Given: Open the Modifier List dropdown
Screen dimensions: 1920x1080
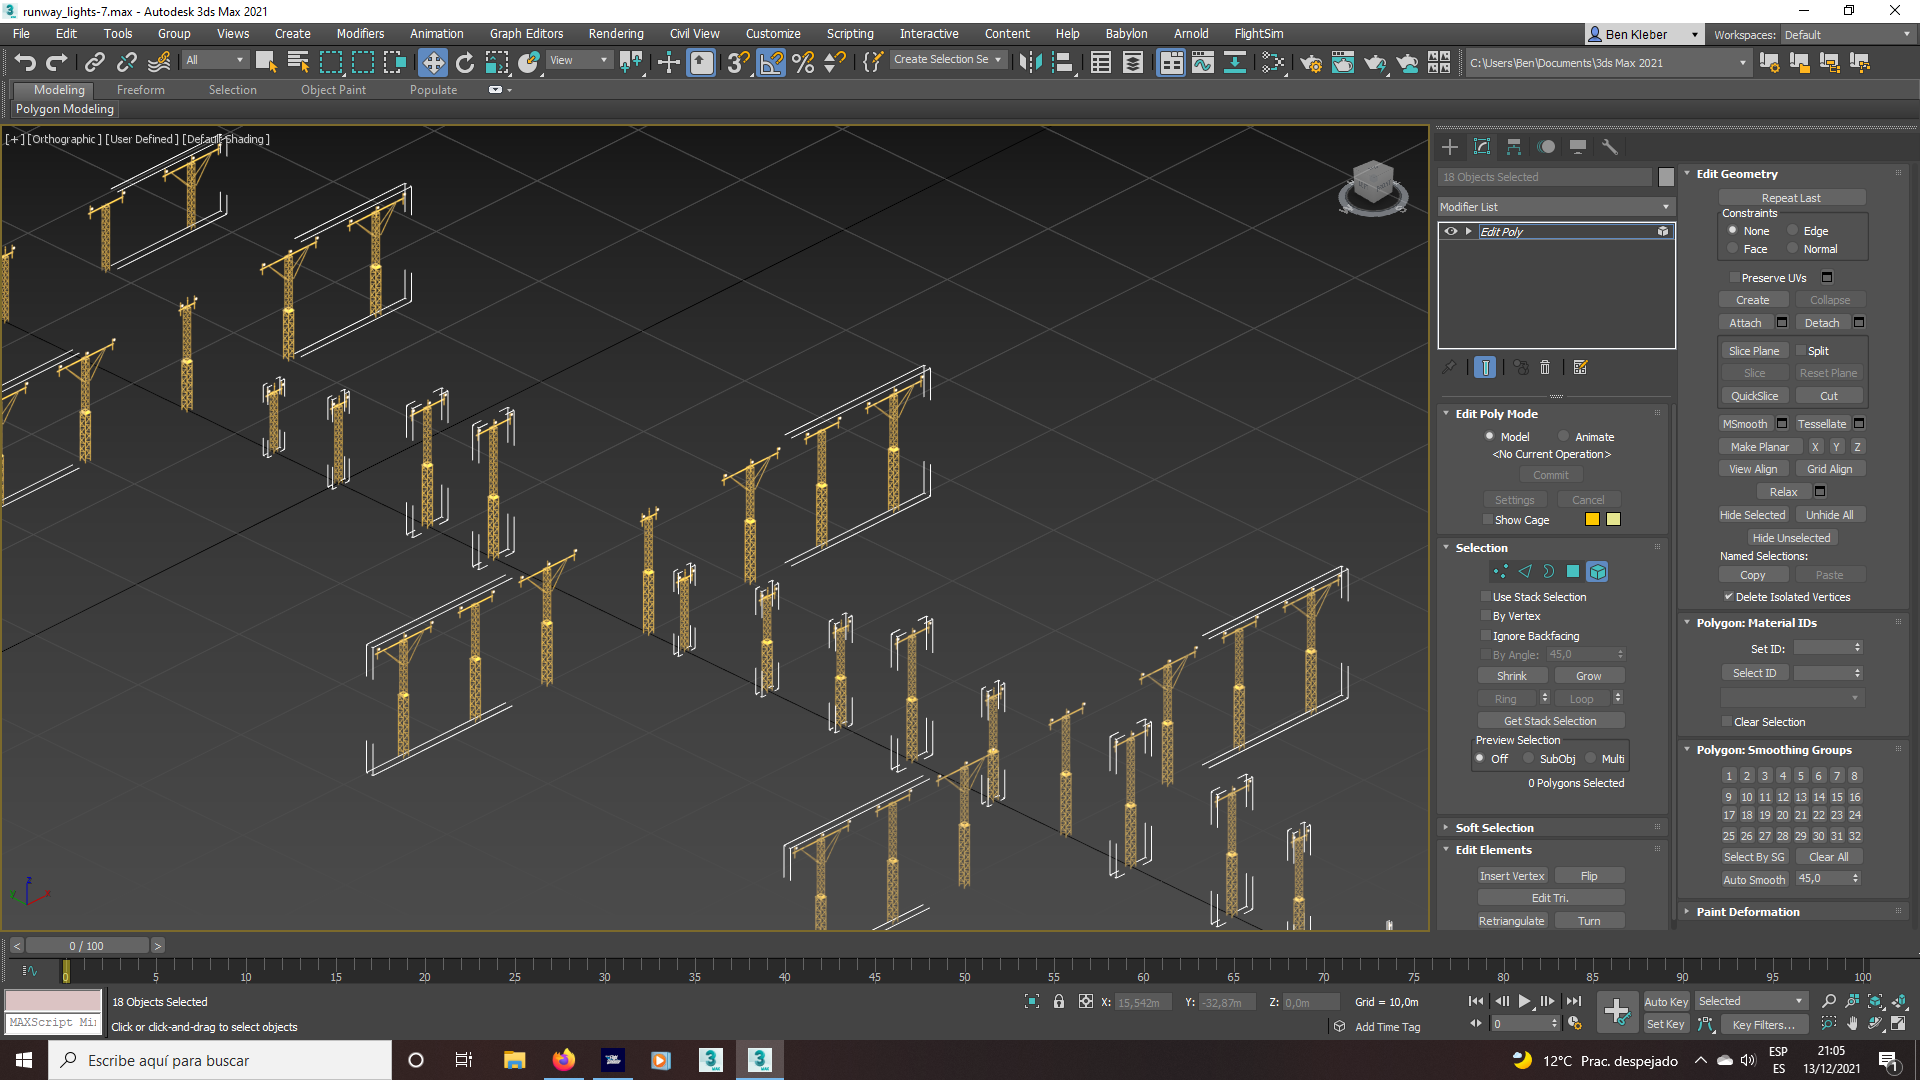Looking at the screenshot, I should 1665,206.
